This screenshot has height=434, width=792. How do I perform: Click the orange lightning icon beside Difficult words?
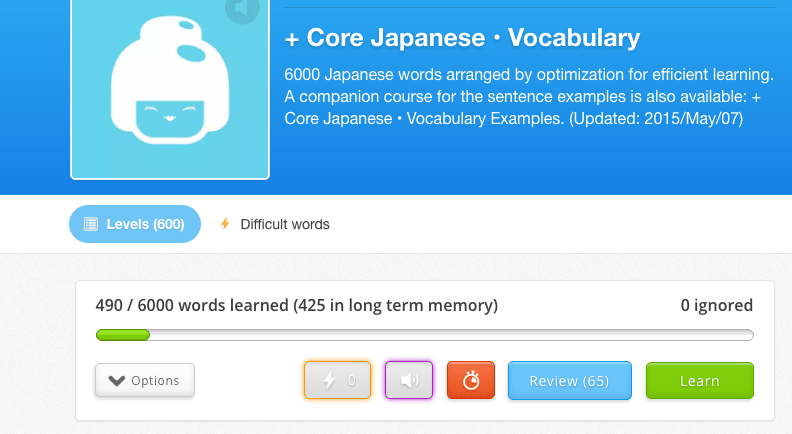(225, 224)
